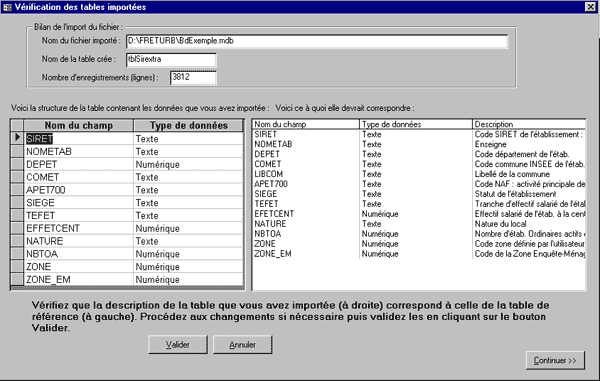Click the NOMETAB row selector box
The image size is (600, 381).
(17, 151)
